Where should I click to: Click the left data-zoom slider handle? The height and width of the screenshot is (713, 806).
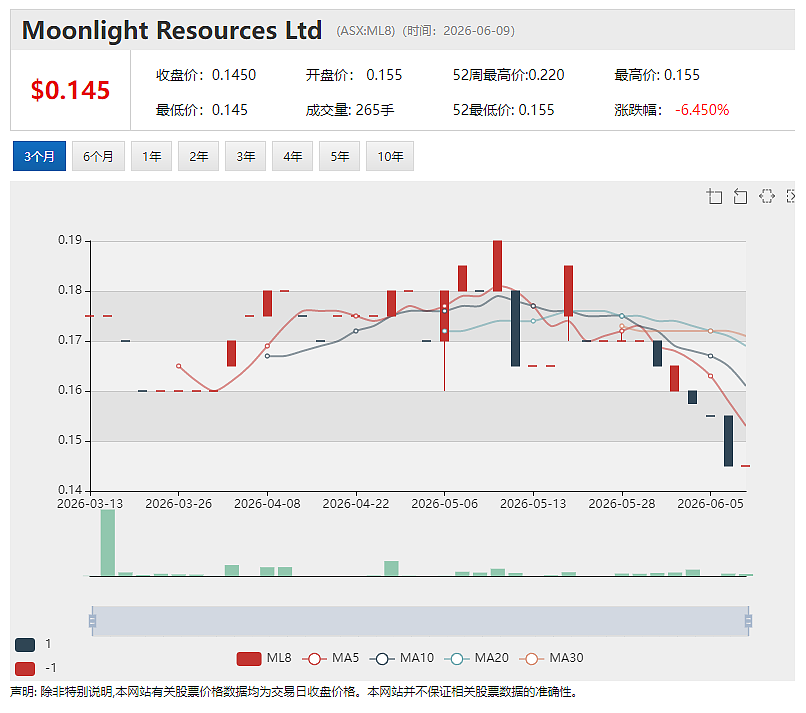tap(93, 621)
